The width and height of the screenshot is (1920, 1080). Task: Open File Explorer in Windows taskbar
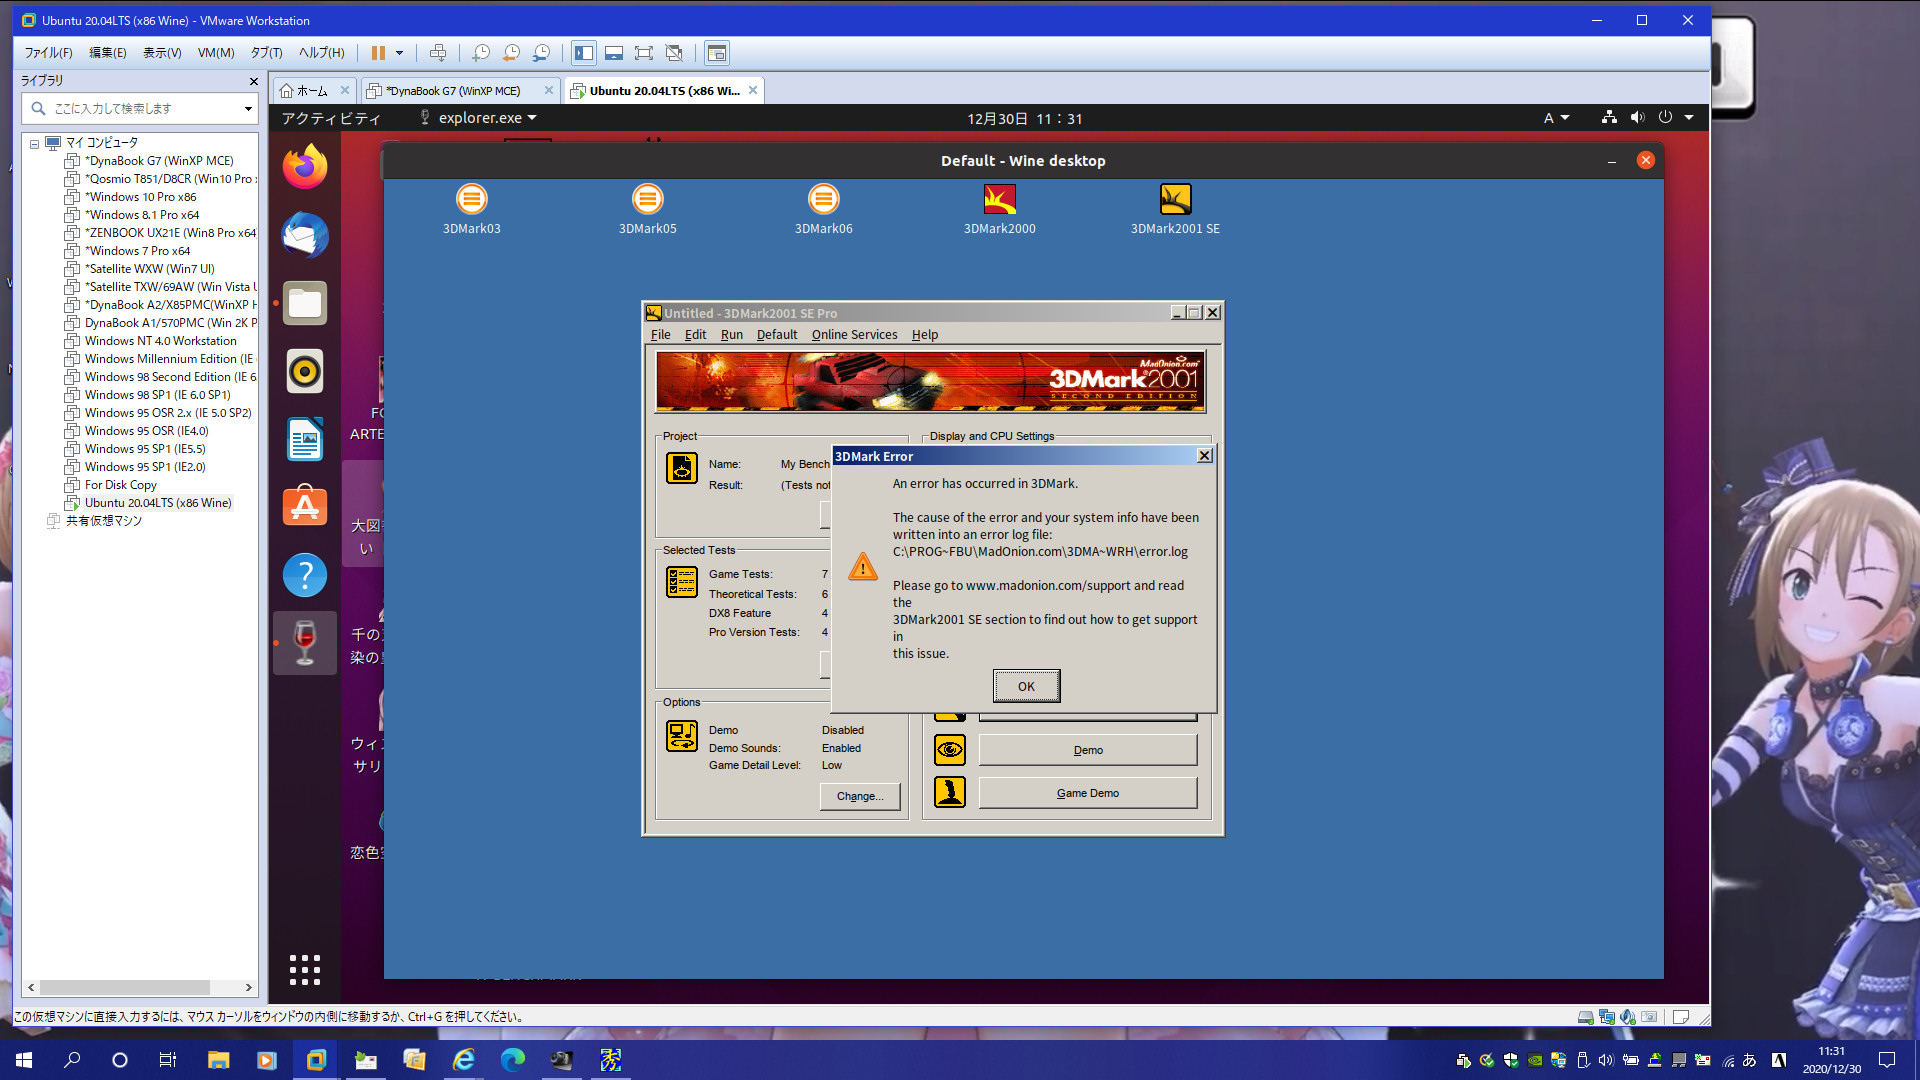[218, 1060]
